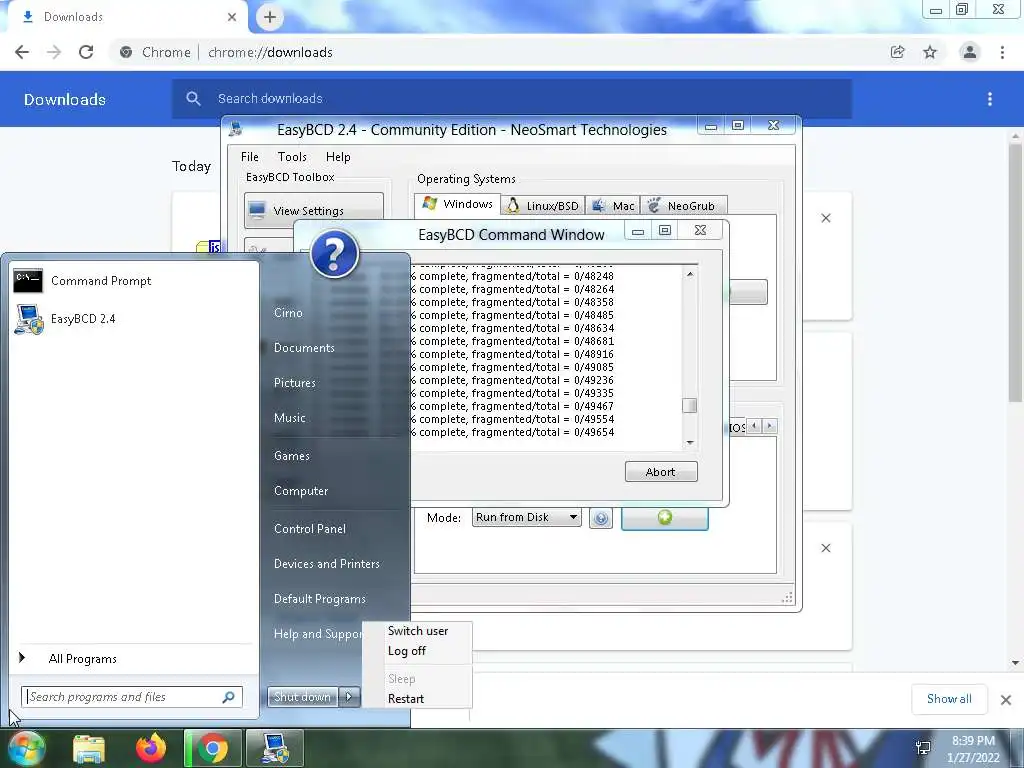Open EasyBCD Tools menu

[x=292, y=157]
